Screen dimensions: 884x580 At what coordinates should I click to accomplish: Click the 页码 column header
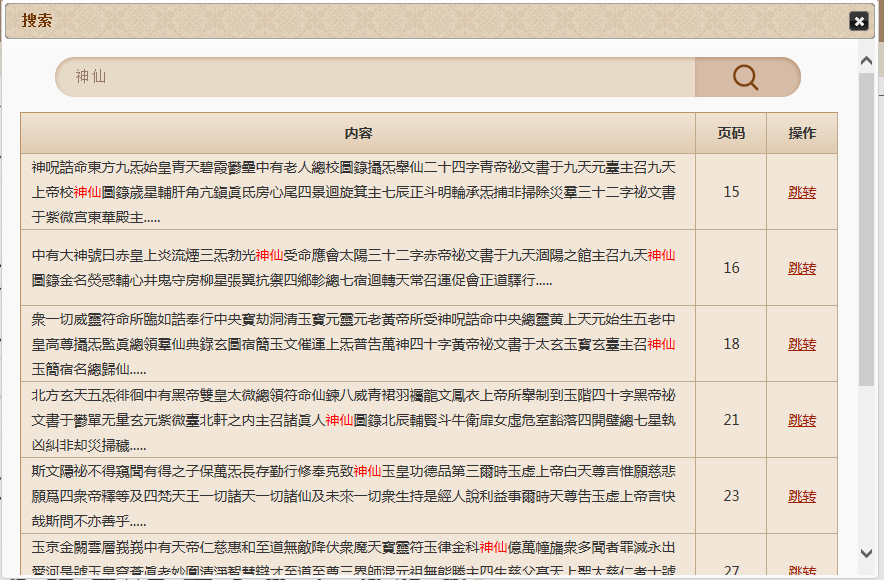pos(731,134)
